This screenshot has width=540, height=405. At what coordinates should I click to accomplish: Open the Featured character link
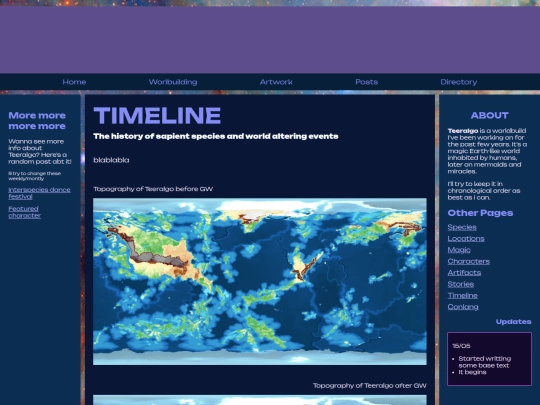pyautogui.click(x=24, y=212)
